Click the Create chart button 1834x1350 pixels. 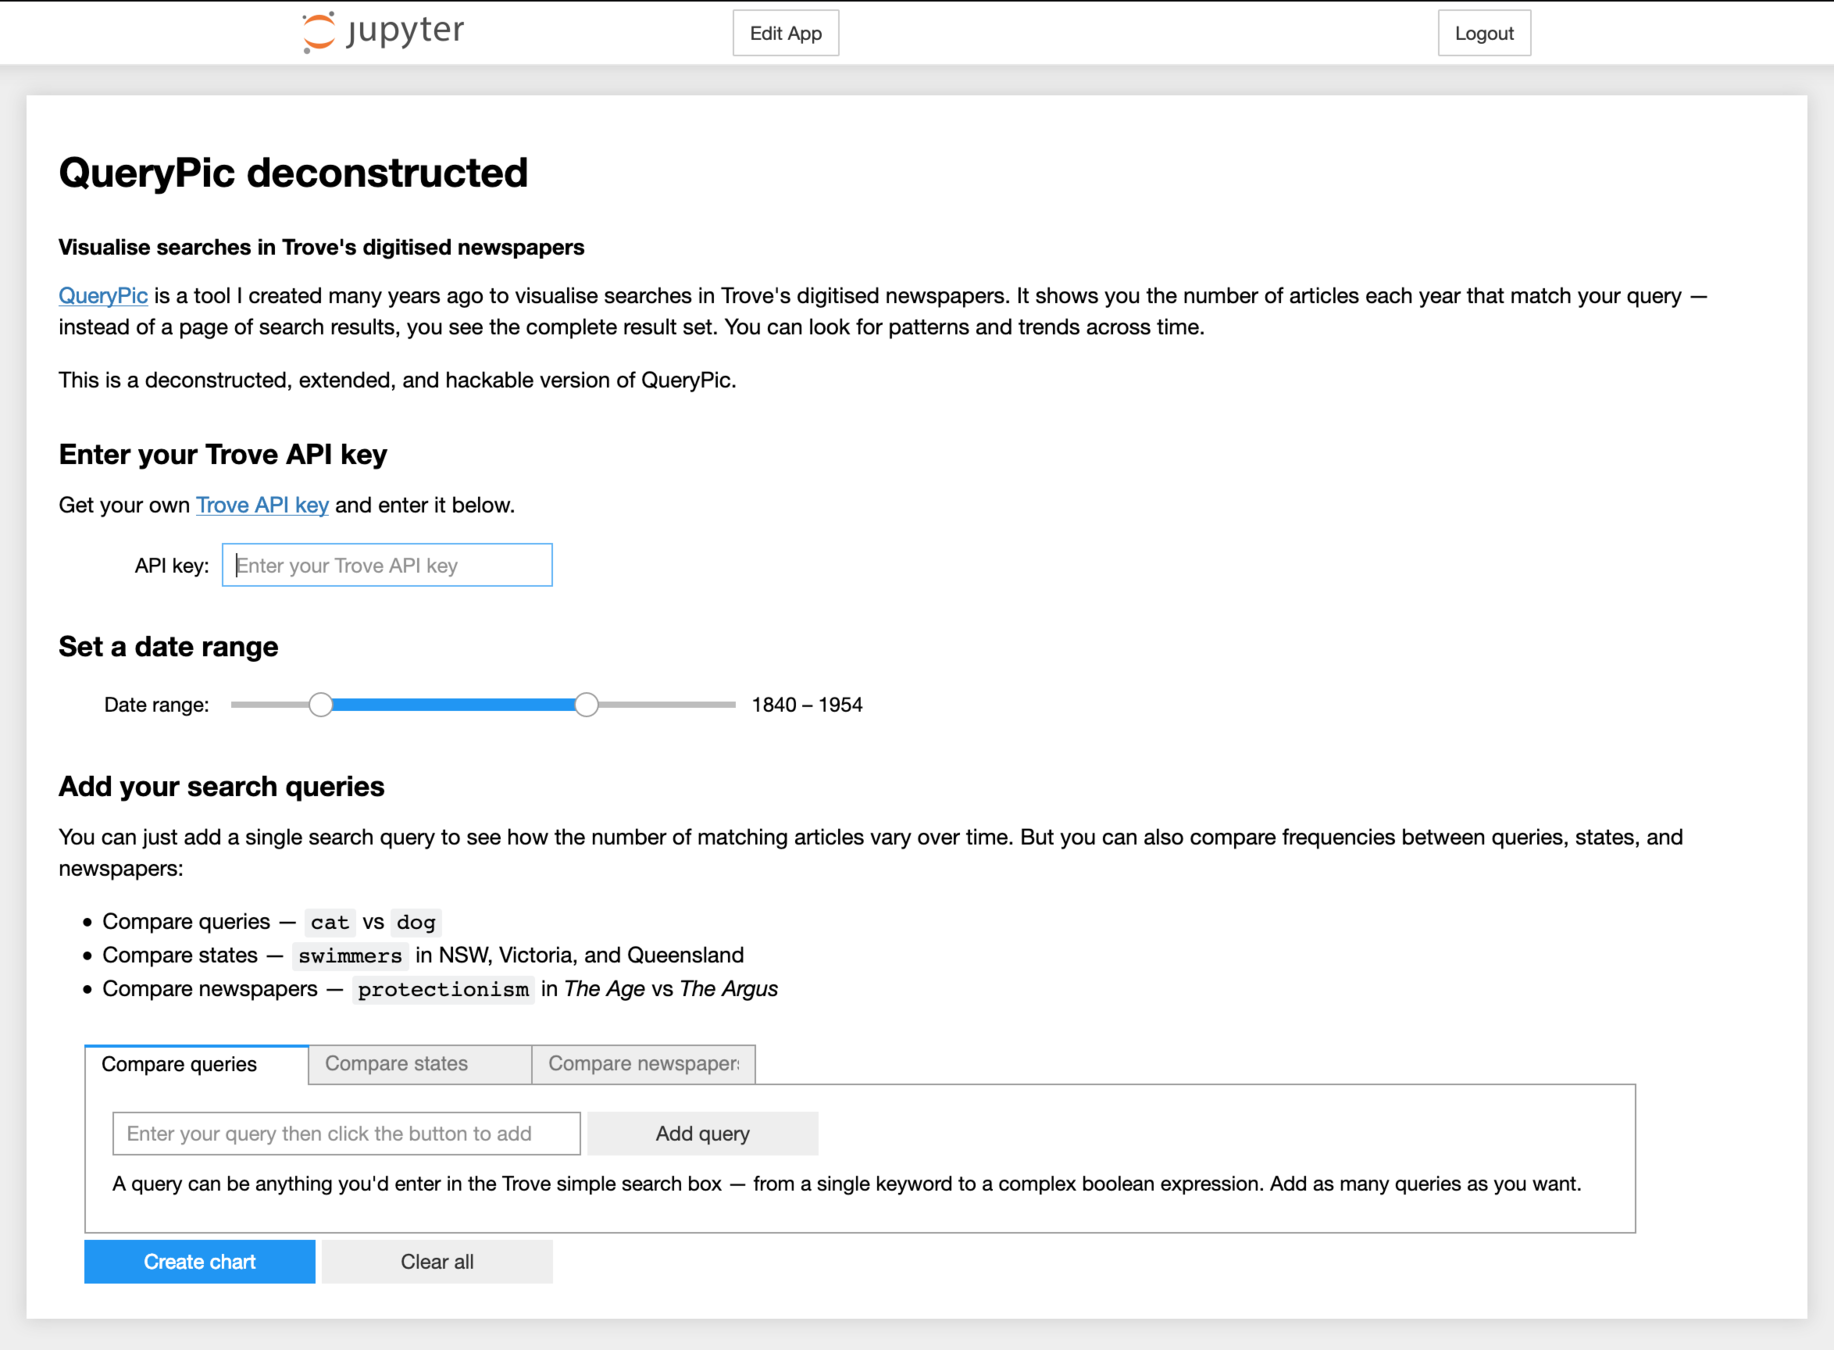point(200,1262)
